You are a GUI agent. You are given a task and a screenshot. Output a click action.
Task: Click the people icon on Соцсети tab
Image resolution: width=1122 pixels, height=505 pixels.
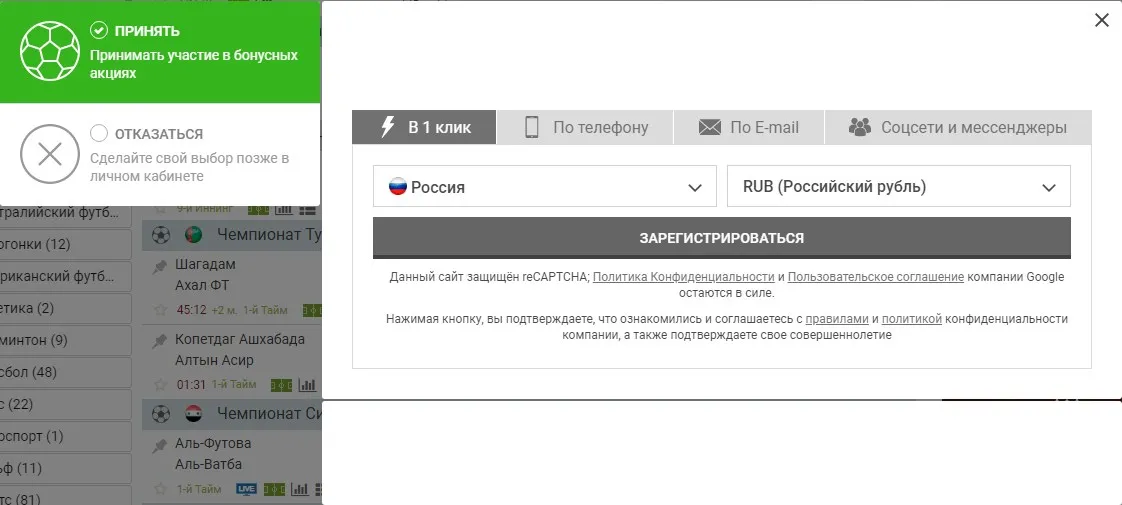[x=859, y=127]
